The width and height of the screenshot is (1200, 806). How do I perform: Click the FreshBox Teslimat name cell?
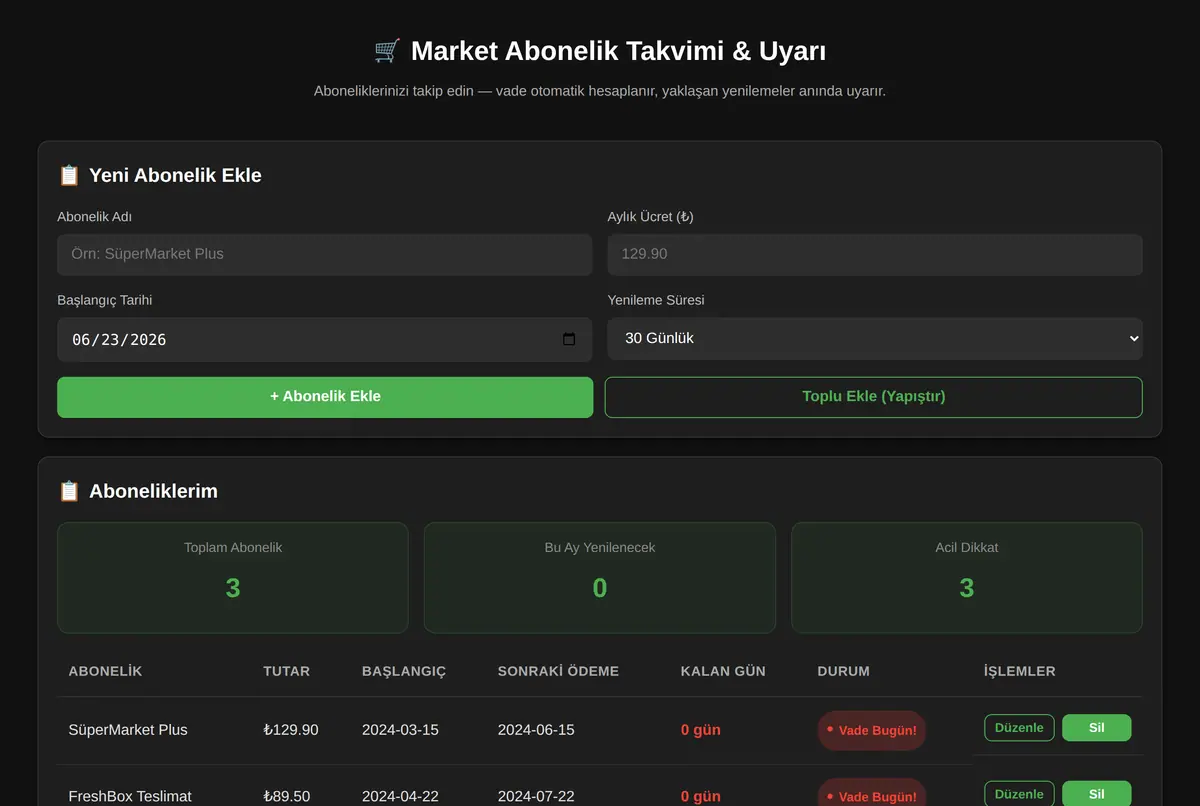130,797
